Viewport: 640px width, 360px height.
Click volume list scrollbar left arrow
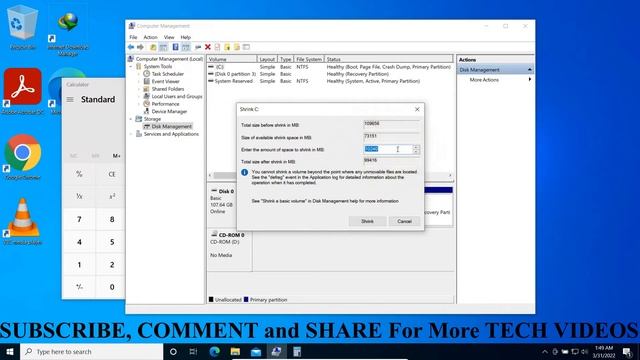210,175
